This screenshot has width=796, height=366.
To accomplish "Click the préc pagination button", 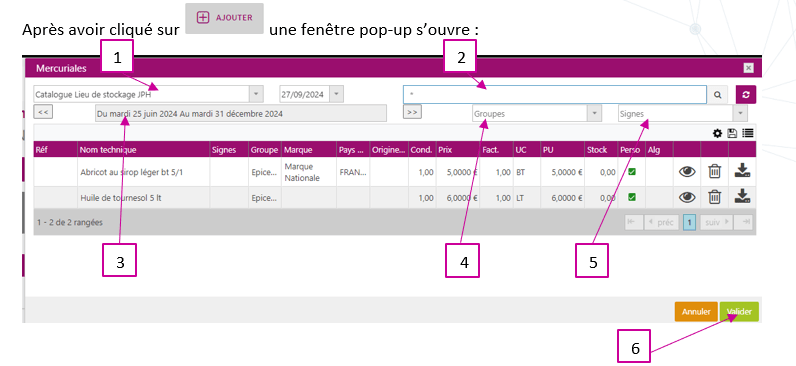I will pyautogui.click(x=661, y=222).
